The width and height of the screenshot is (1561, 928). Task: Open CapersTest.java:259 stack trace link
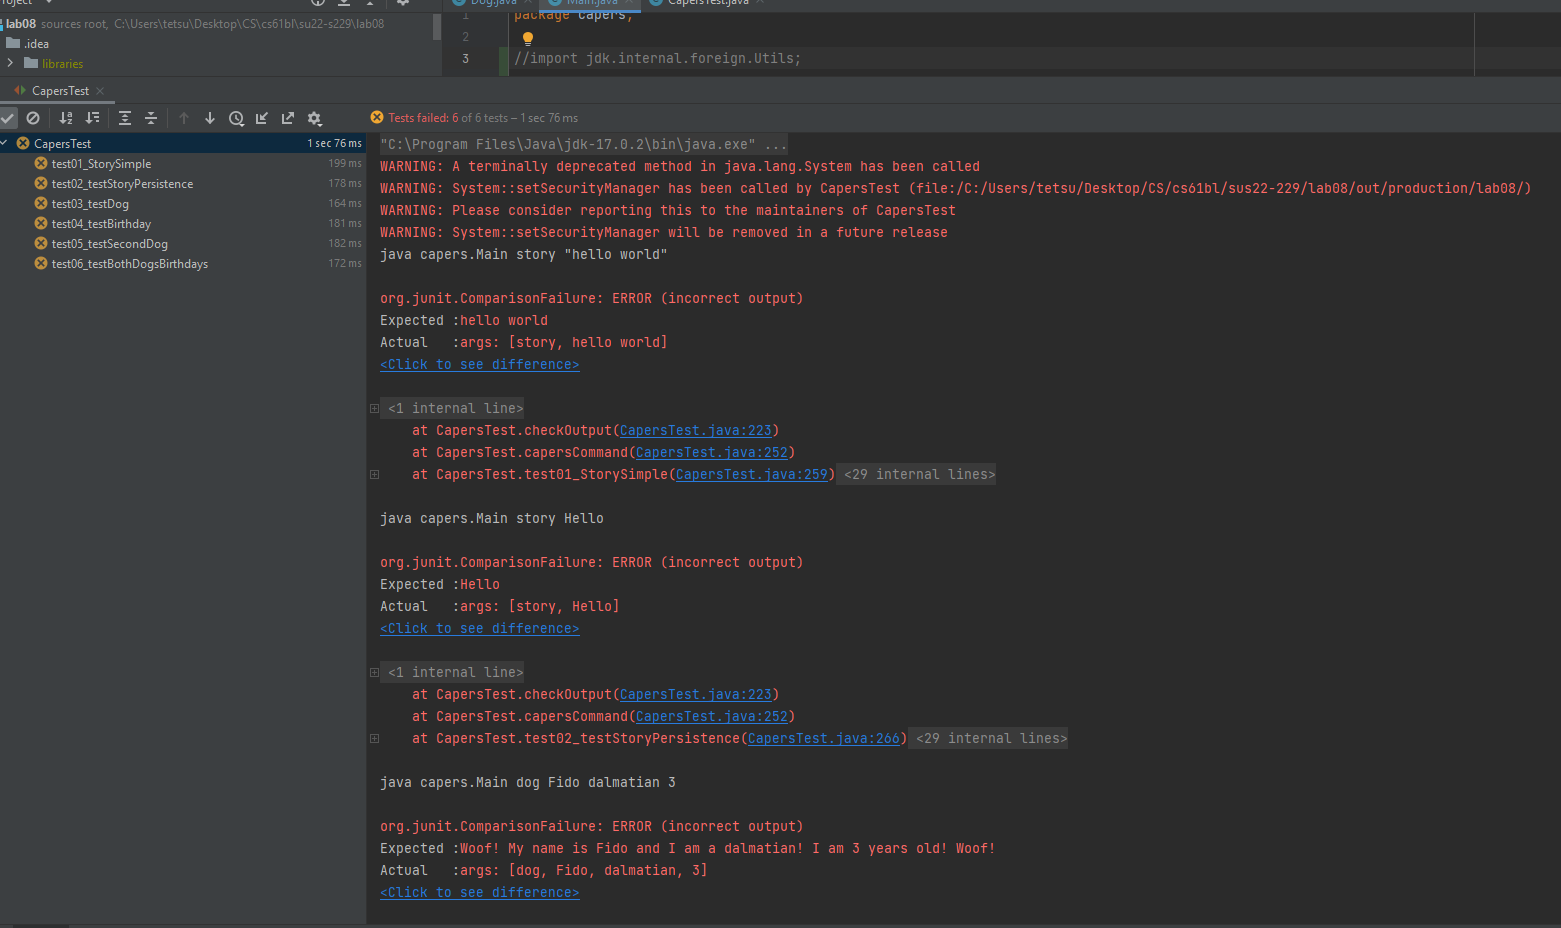[x=751, y=475]
